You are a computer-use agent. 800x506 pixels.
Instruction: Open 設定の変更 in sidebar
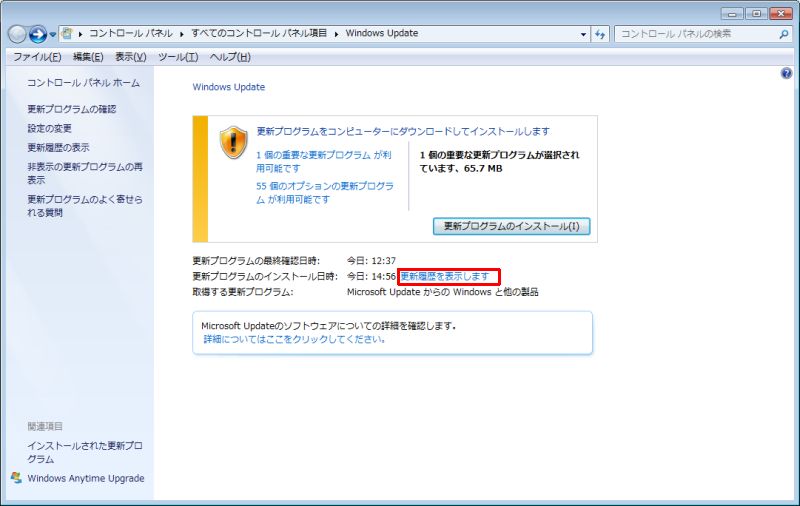pyautogui.click(x=49, y=129)
